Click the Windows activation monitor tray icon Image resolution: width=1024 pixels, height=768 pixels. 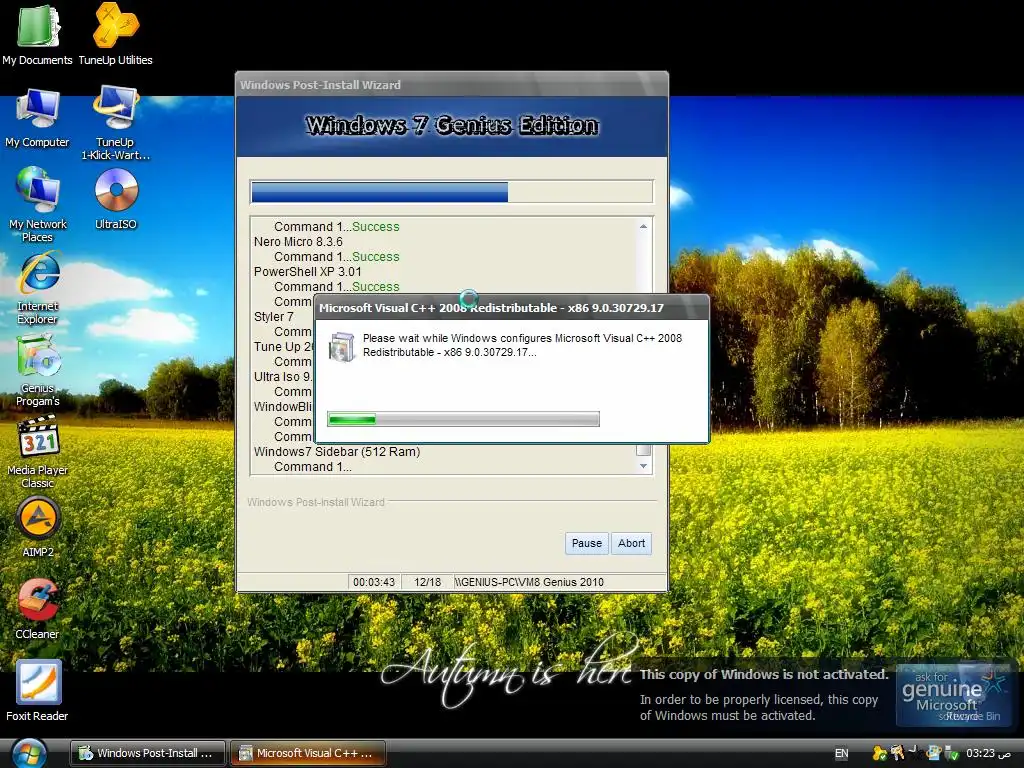[934, 753]
